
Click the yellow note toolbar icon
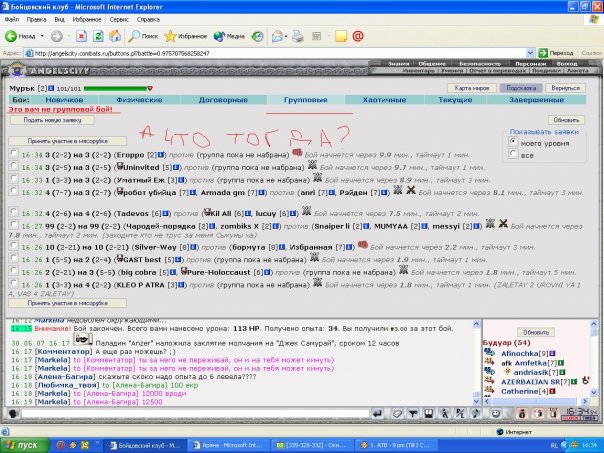[x=341, y=36]
